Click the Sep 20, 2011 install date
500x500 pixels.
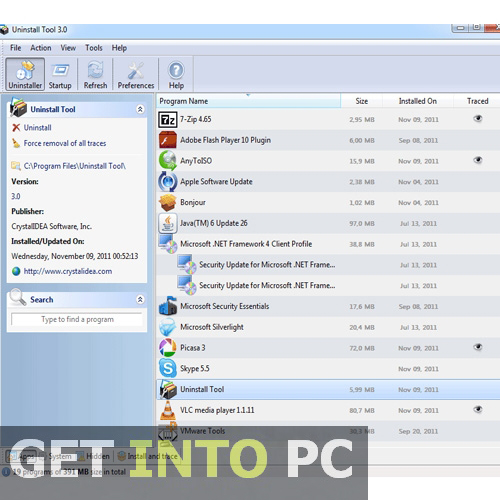tap(418, 431)
